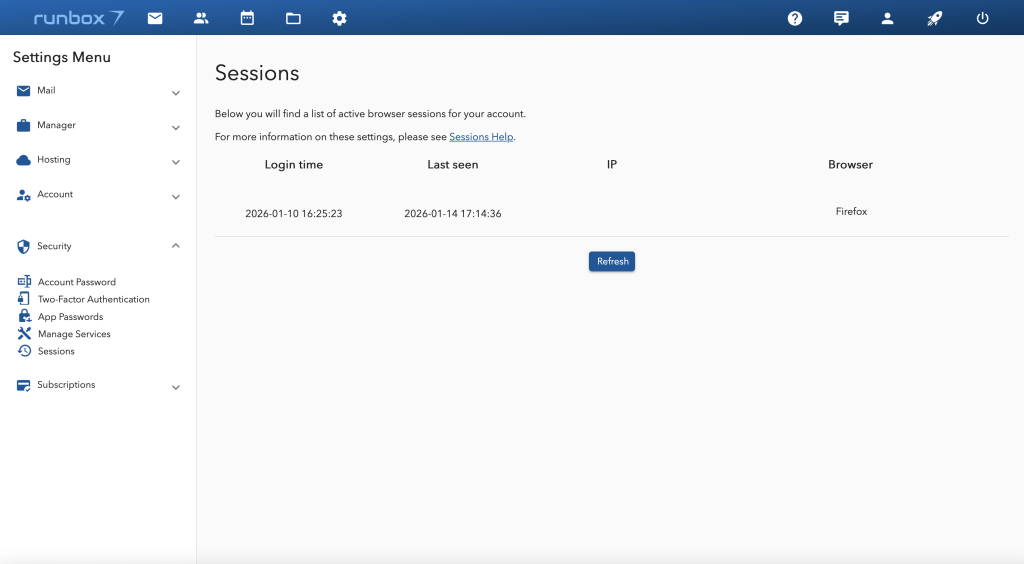Click the rocket icon in top bar
The image size is (1024, 564).
point(935,18)
